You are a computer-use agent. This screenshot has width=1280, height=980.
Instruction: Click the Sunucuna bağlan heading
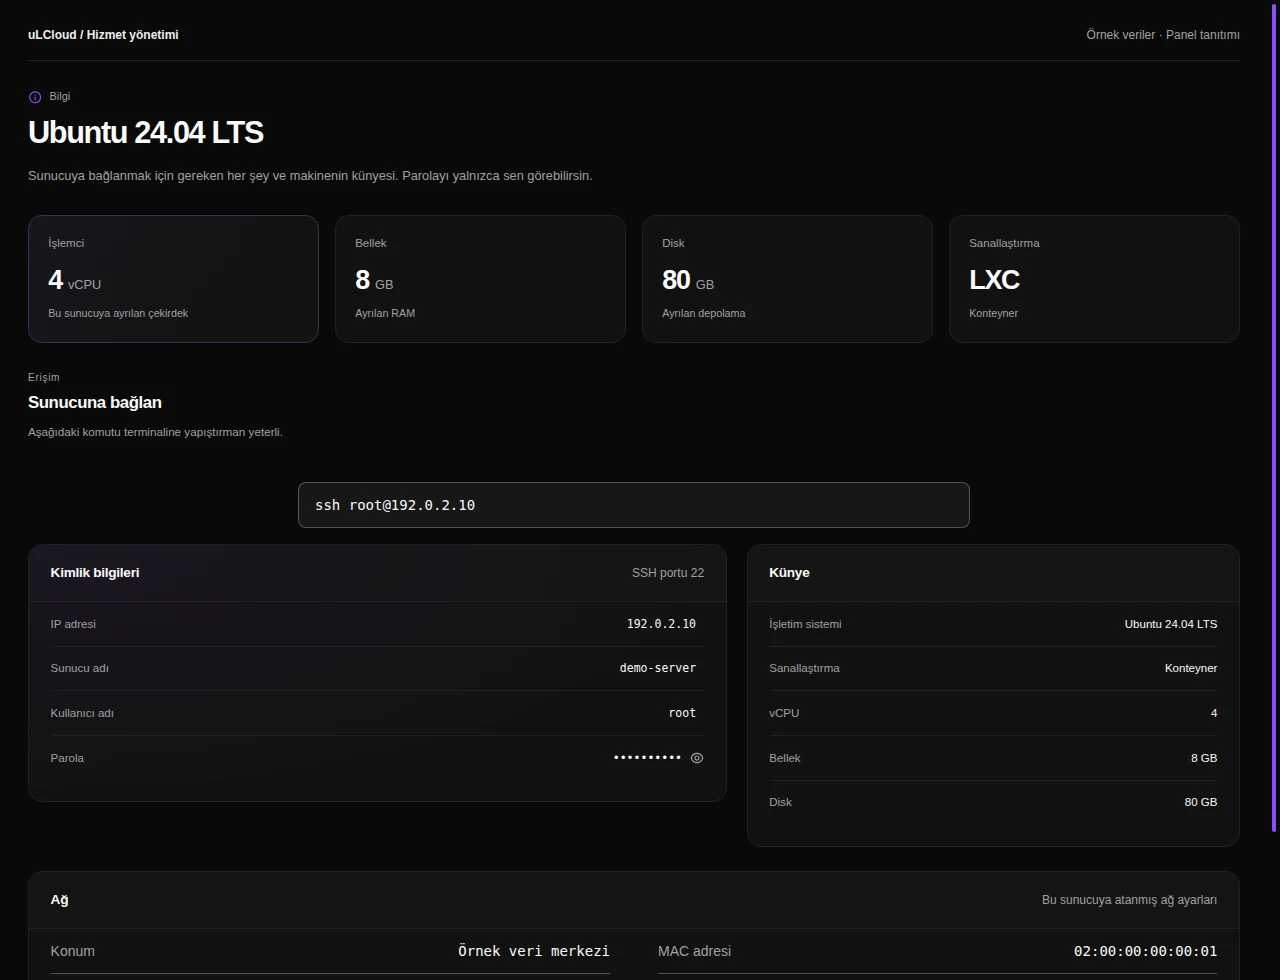tap(95, 402)
